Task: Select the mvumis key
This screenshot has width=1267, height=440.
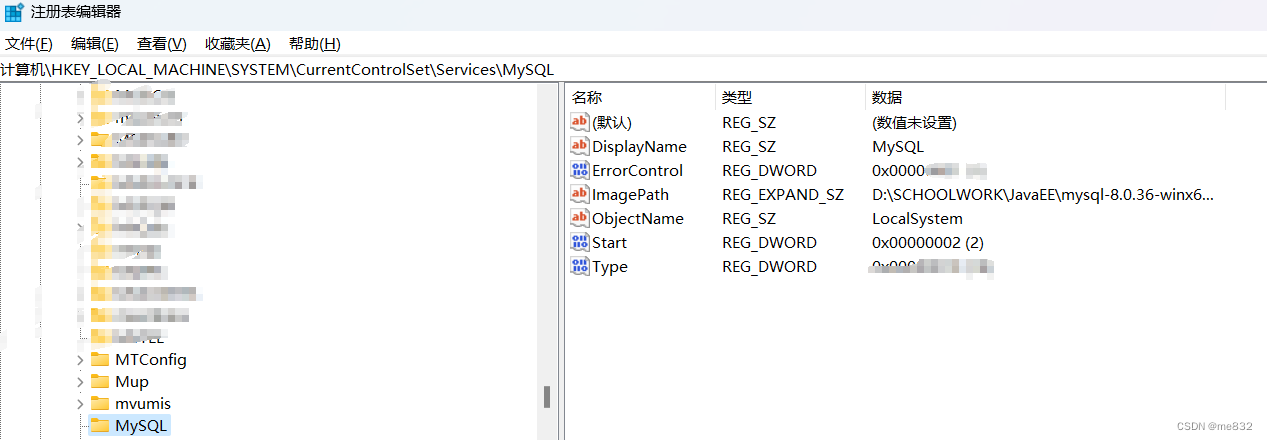Action: pos(143,404)
